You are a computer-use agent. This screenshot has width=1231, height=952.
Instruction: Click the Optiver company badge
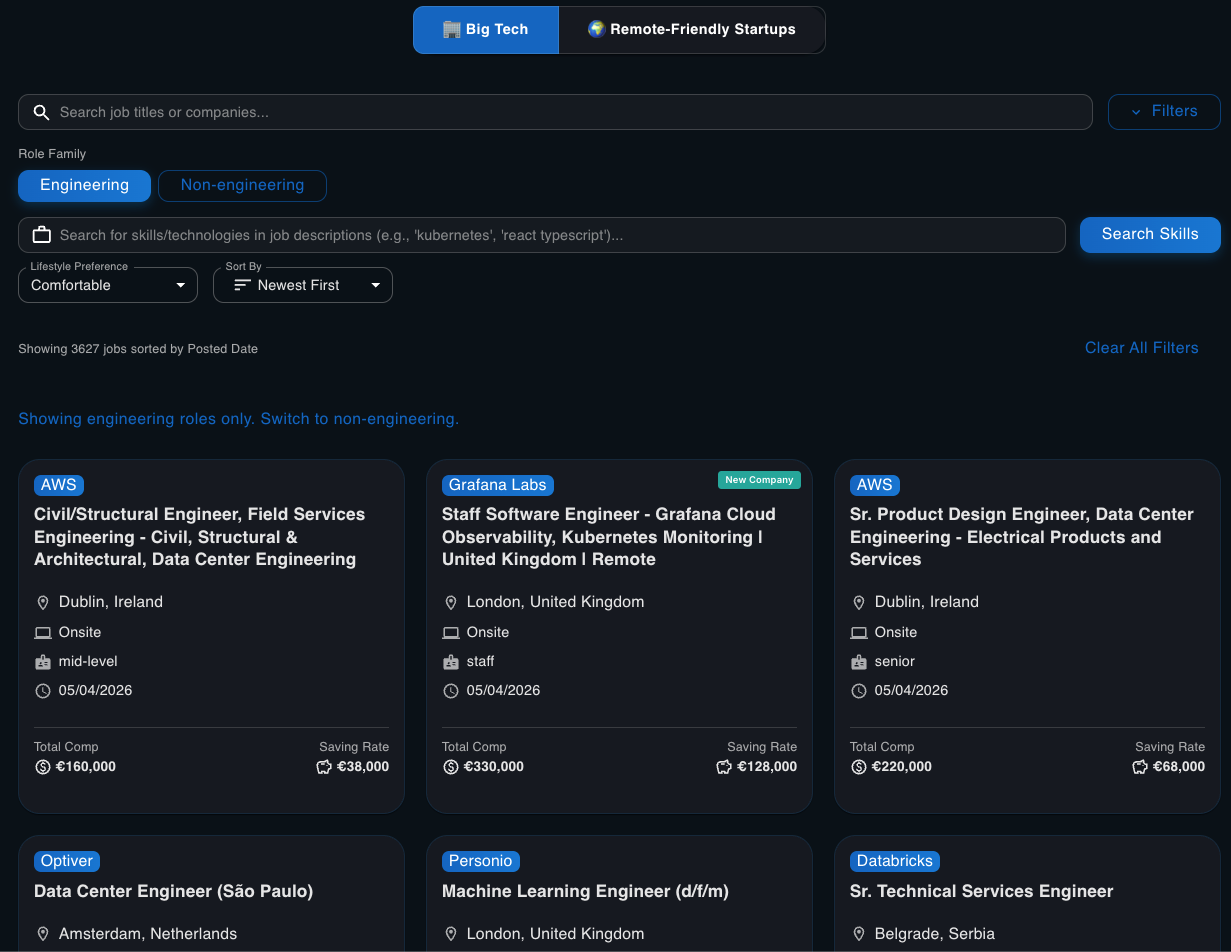coord(67,861)
